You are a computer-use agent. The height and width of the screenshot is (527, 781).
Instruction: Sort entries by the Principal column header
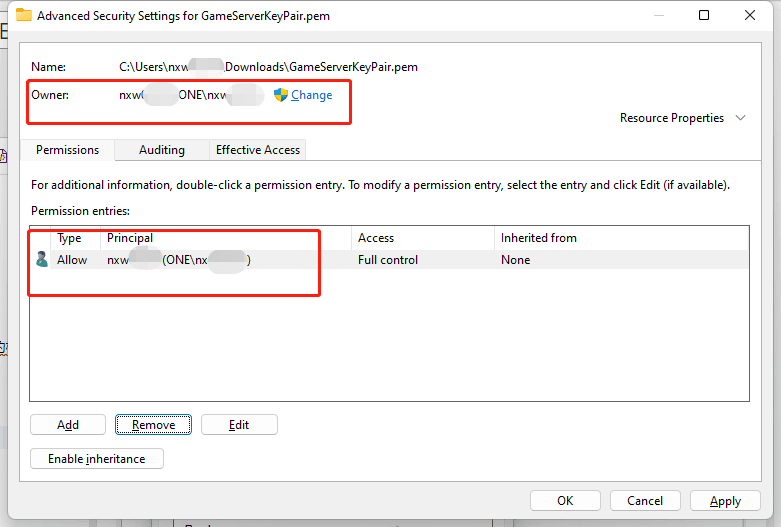pos(130,238)
